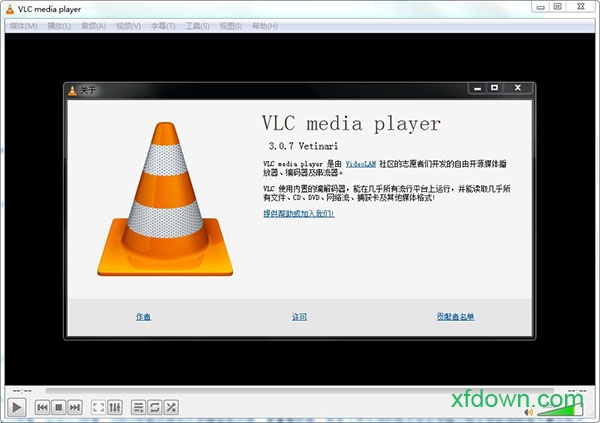Adjust the green volume slider
Screen dimensions: 600x423
[x=560, y=409]
